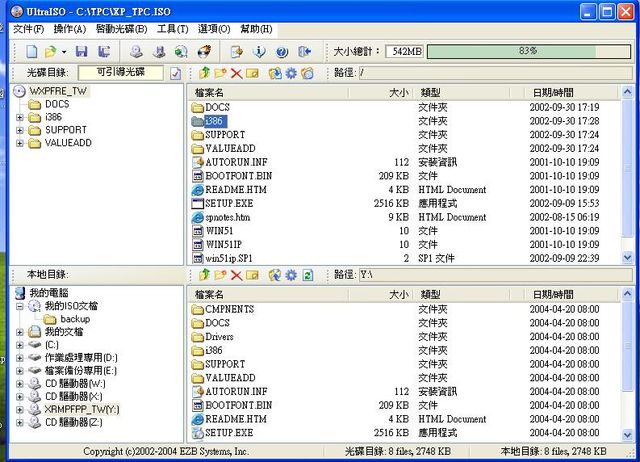Sort local pane by 類型 column
This screenshot has width=640, height=462.
(462, 295)
